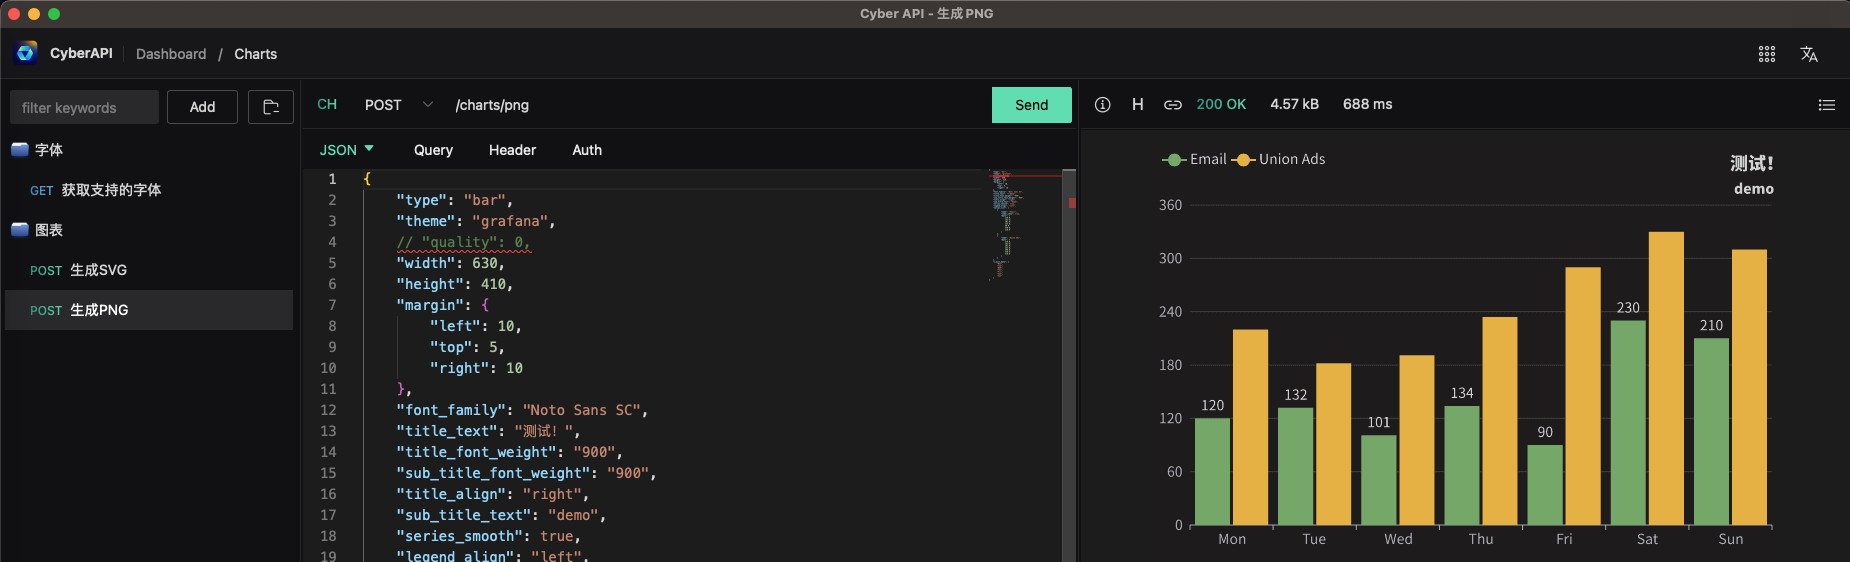The image size is (1850, 562).
Task: Click the chart title 测试!
Action: [1752, 163]
